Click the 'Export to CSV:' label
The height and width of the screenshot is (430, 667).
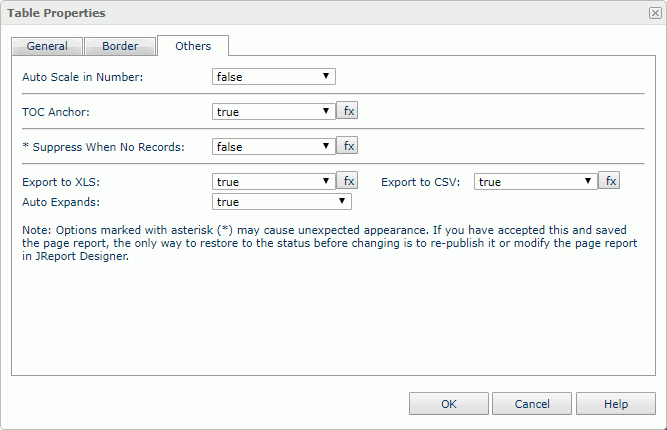pyautogui.click(x=420, y=182)
